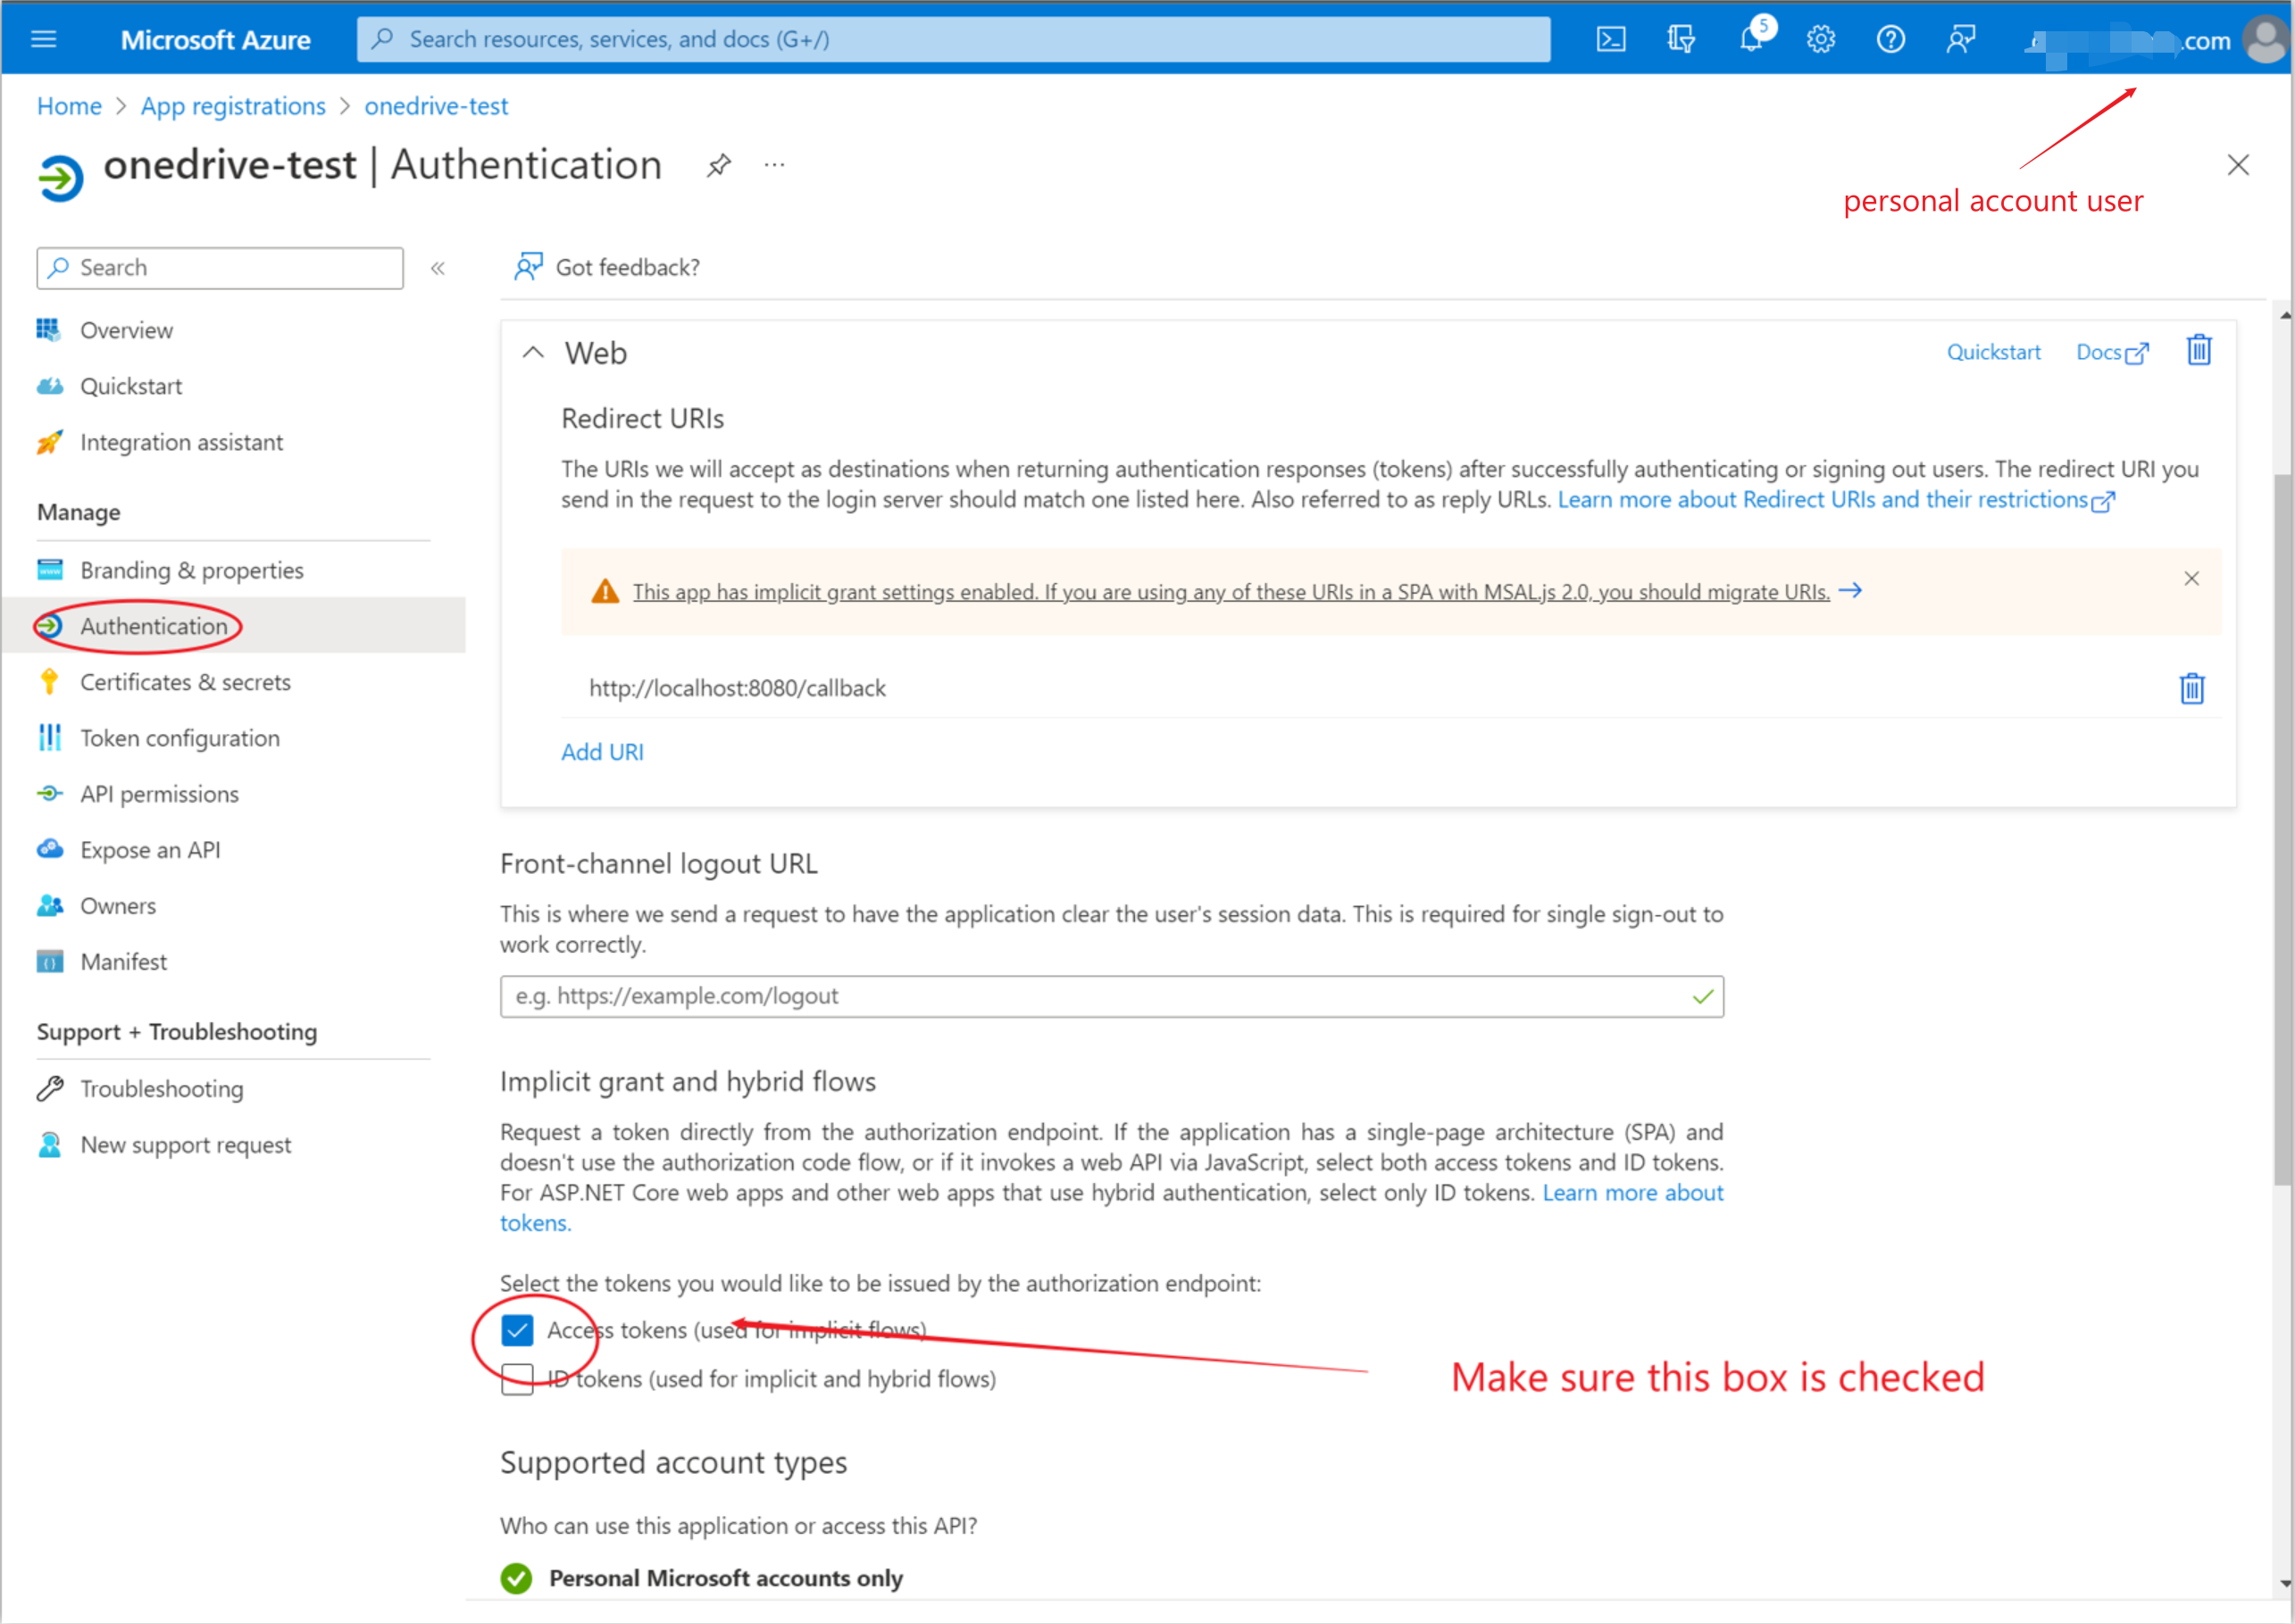Focus the Front-channel logout URL field

click(1111, 996)
